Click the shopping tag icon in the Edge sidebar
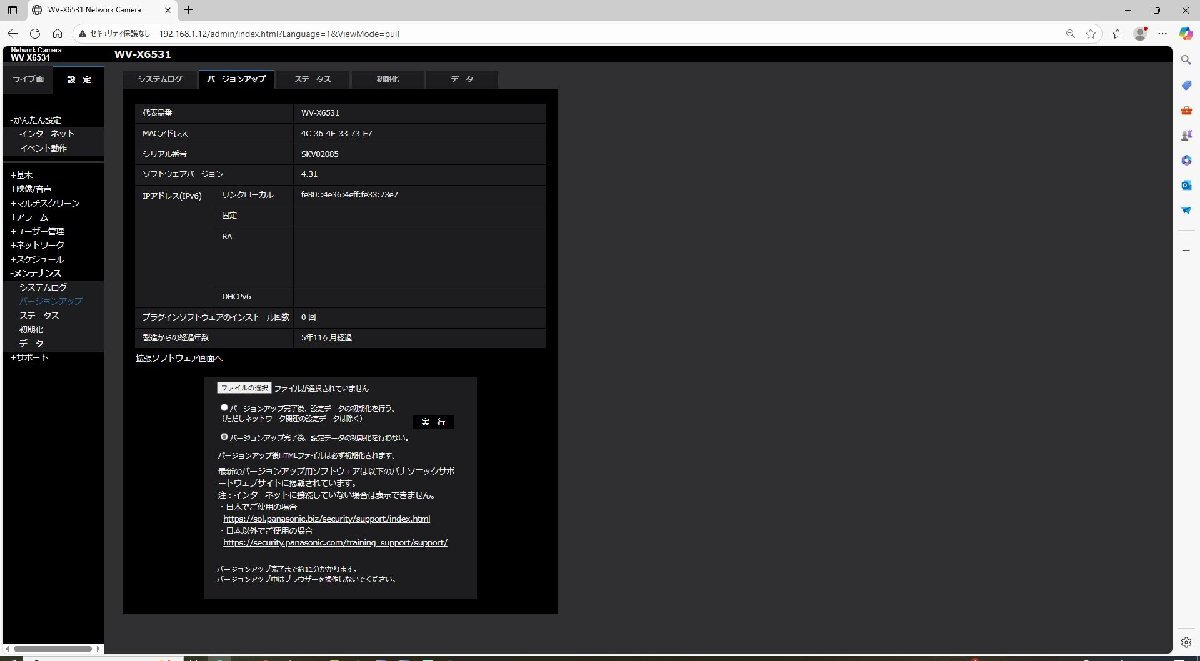1200x661 pixels. pos(1186,85)
